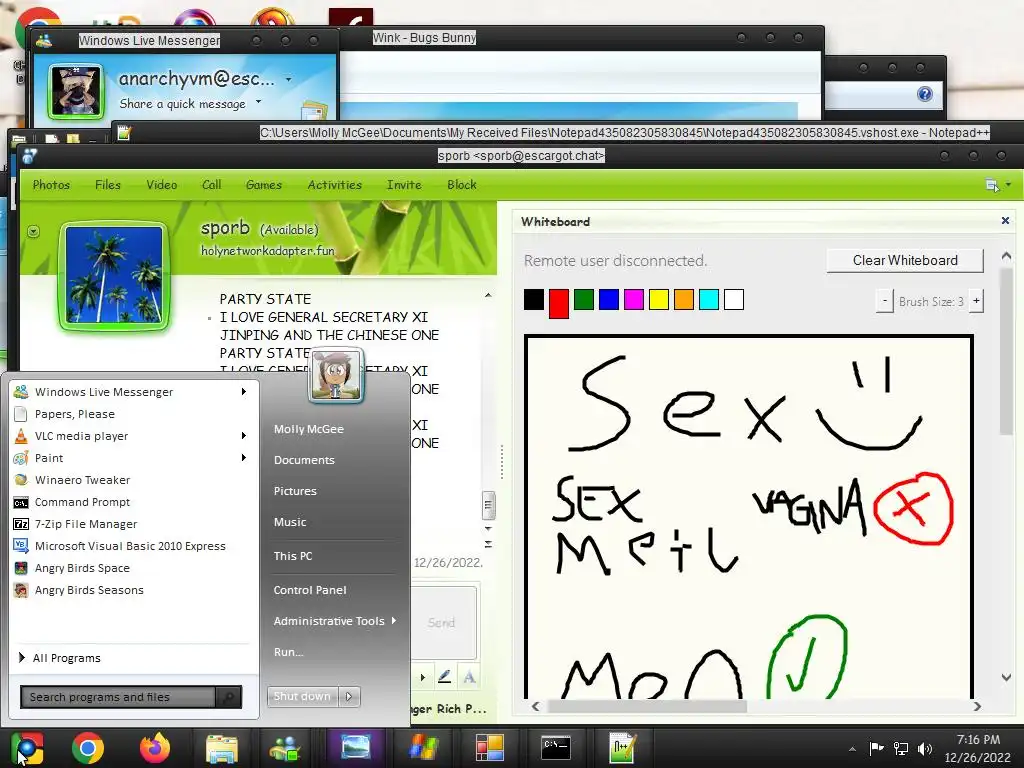This screenshot has width=1024, height=768.
Task: Open the Activities menu in chat
Action: 334,185
